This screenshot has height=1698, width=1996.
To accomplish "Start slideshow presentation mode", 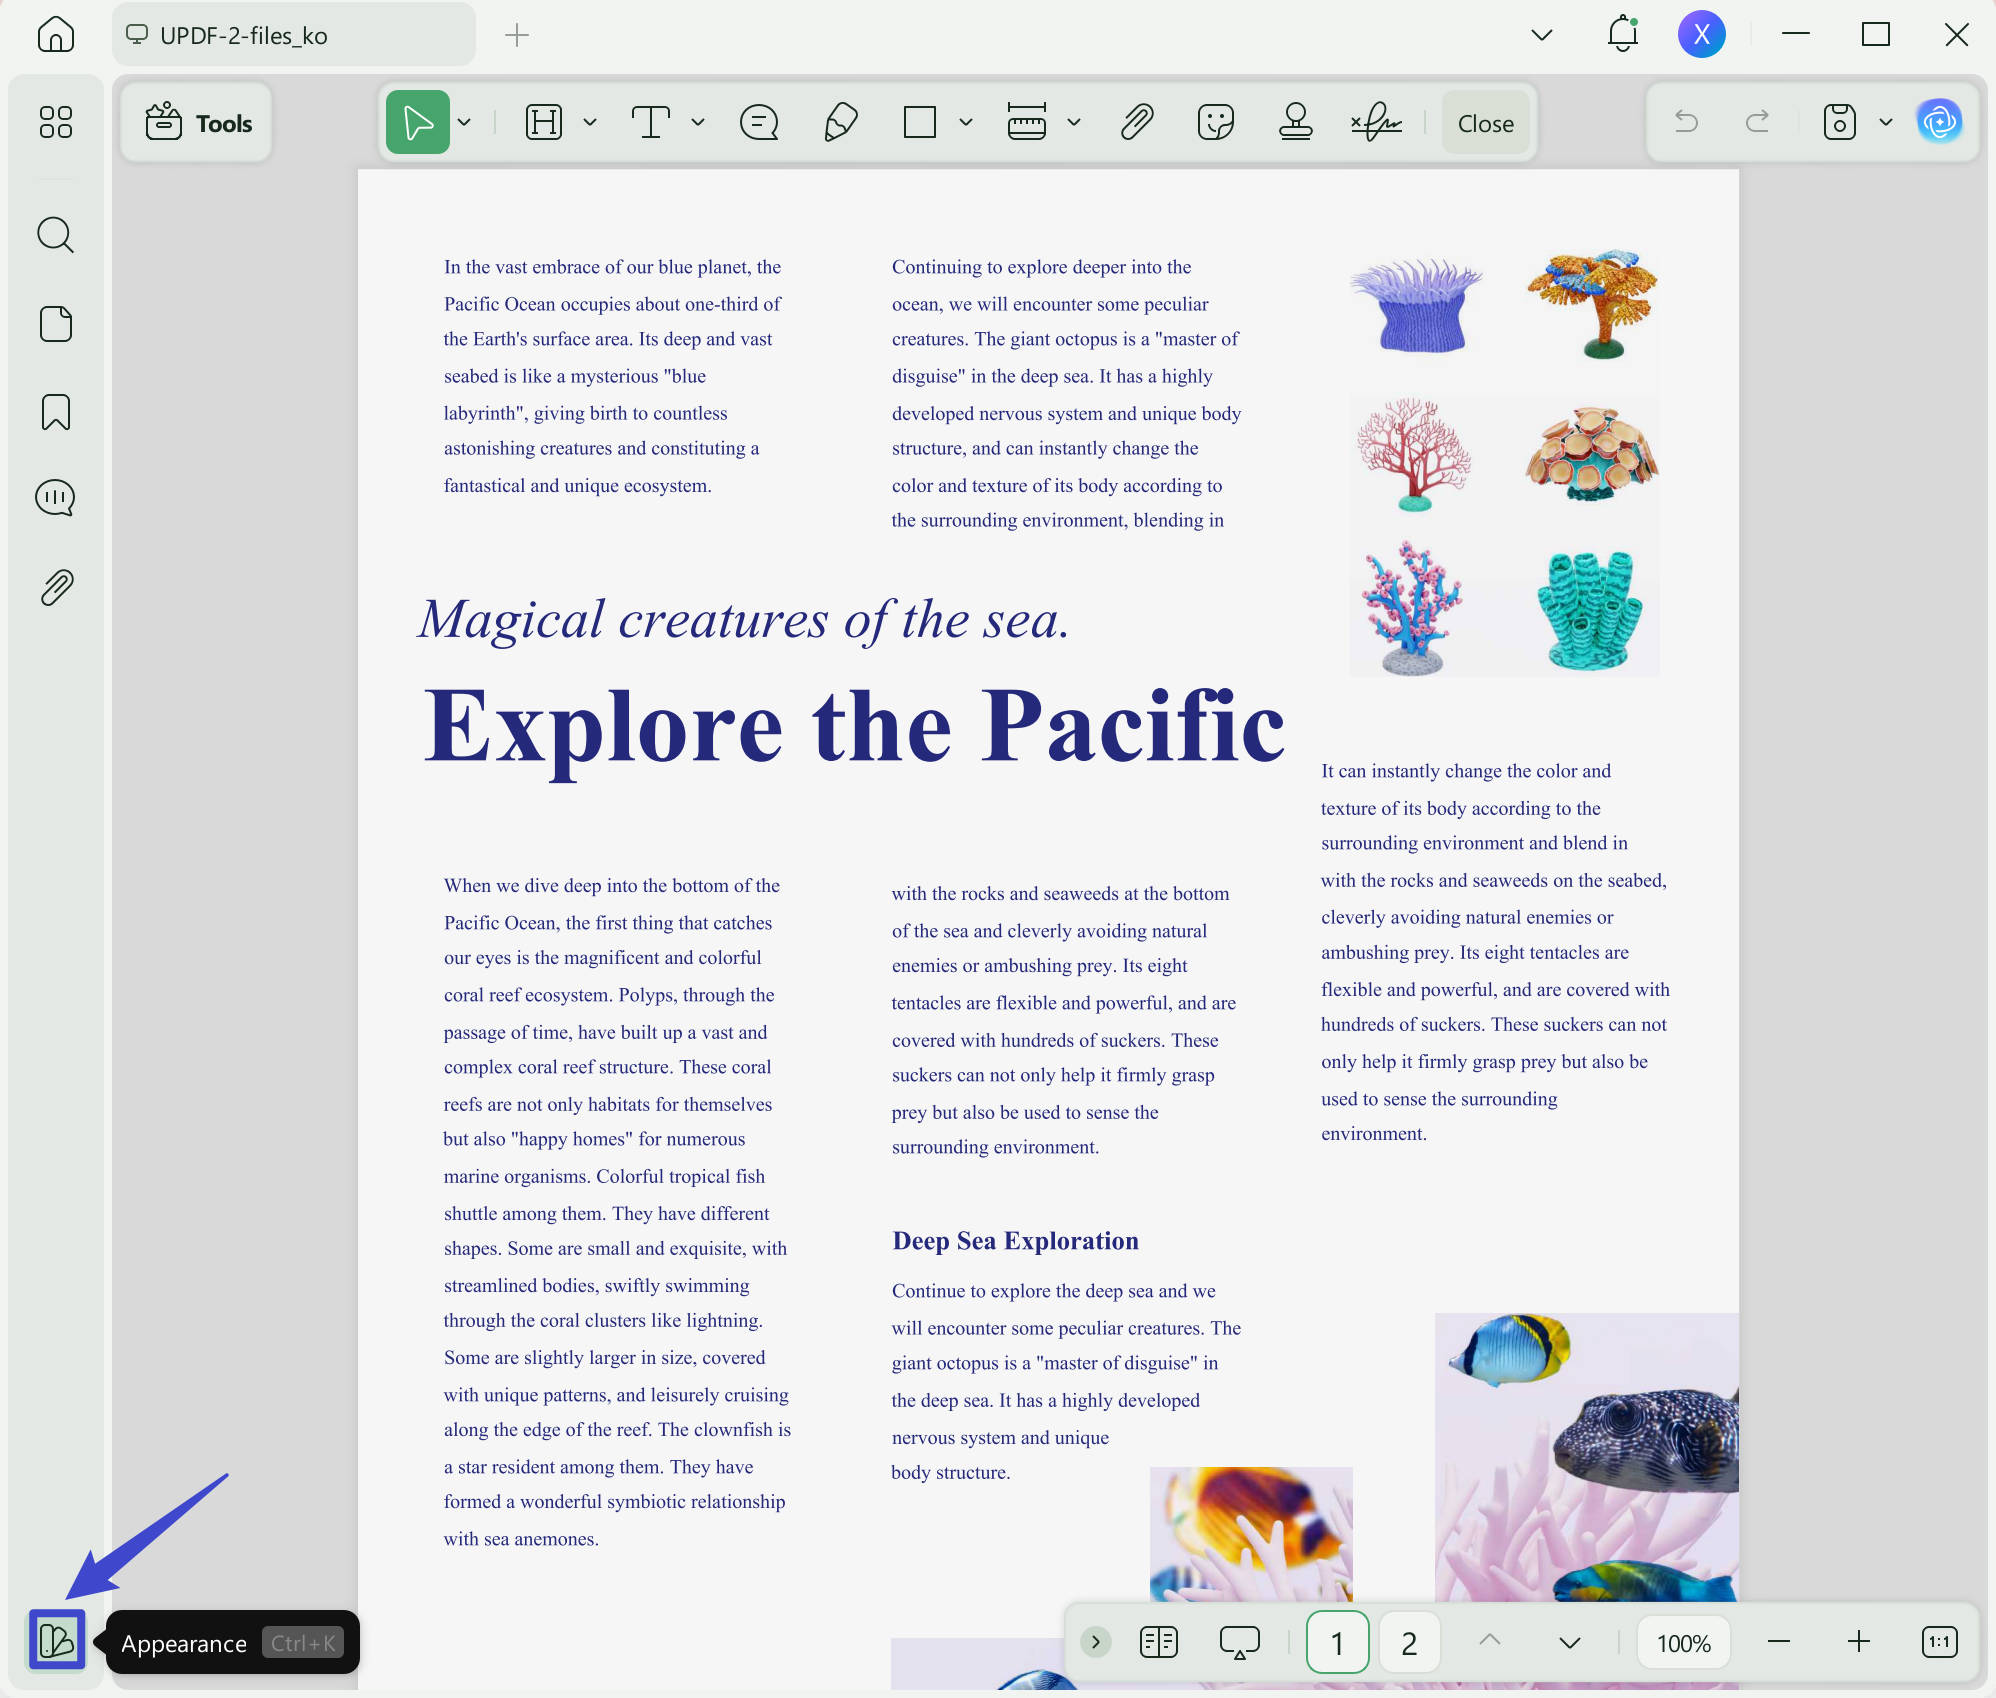I will coord(1240,1642).
